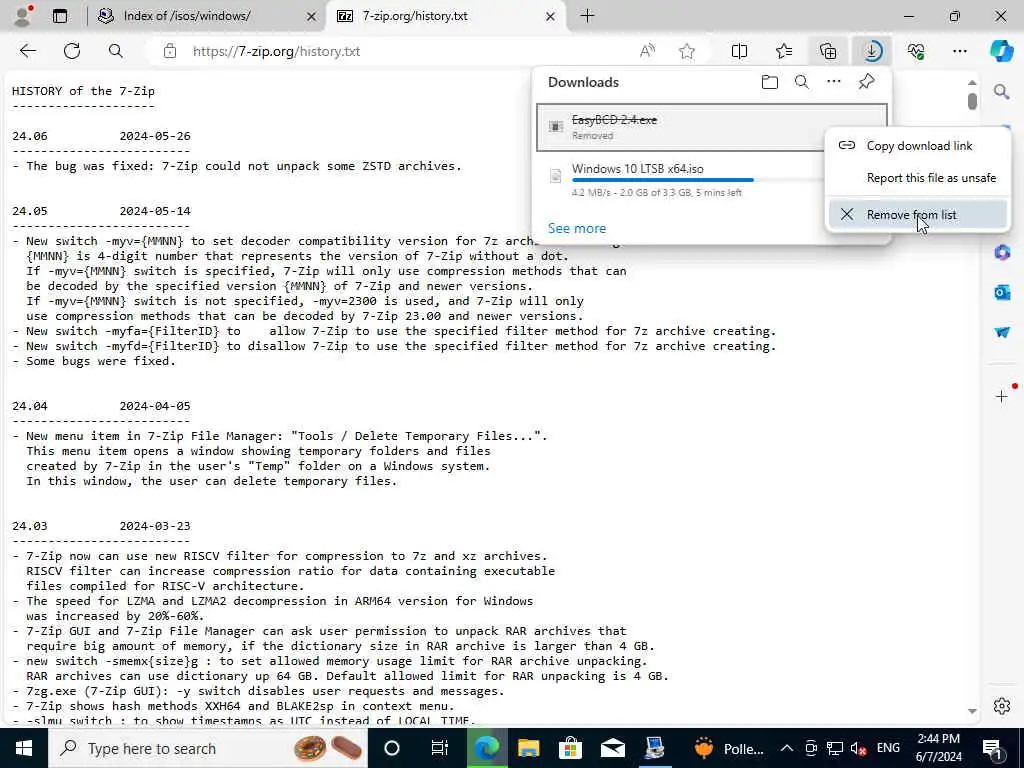Select Remove from list
Screen dimensions: 1024x768
(918, 214)
